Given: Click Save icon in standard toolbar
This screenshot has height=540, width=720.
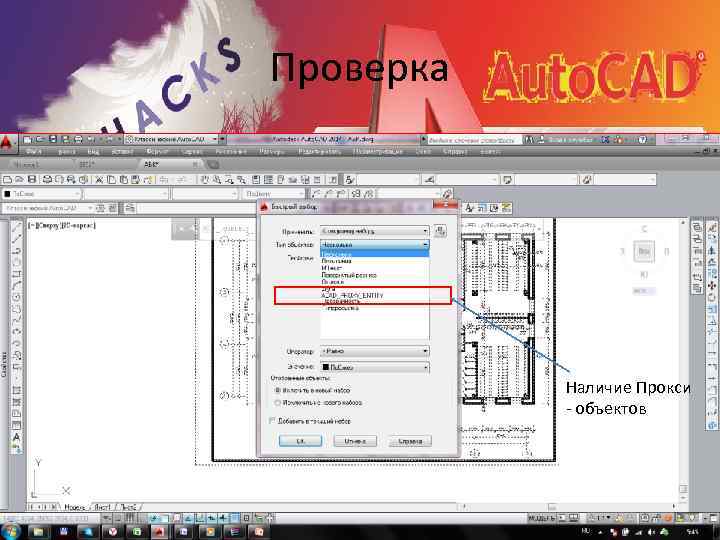Looking at the screenshot, I should (x=32, y=180).
